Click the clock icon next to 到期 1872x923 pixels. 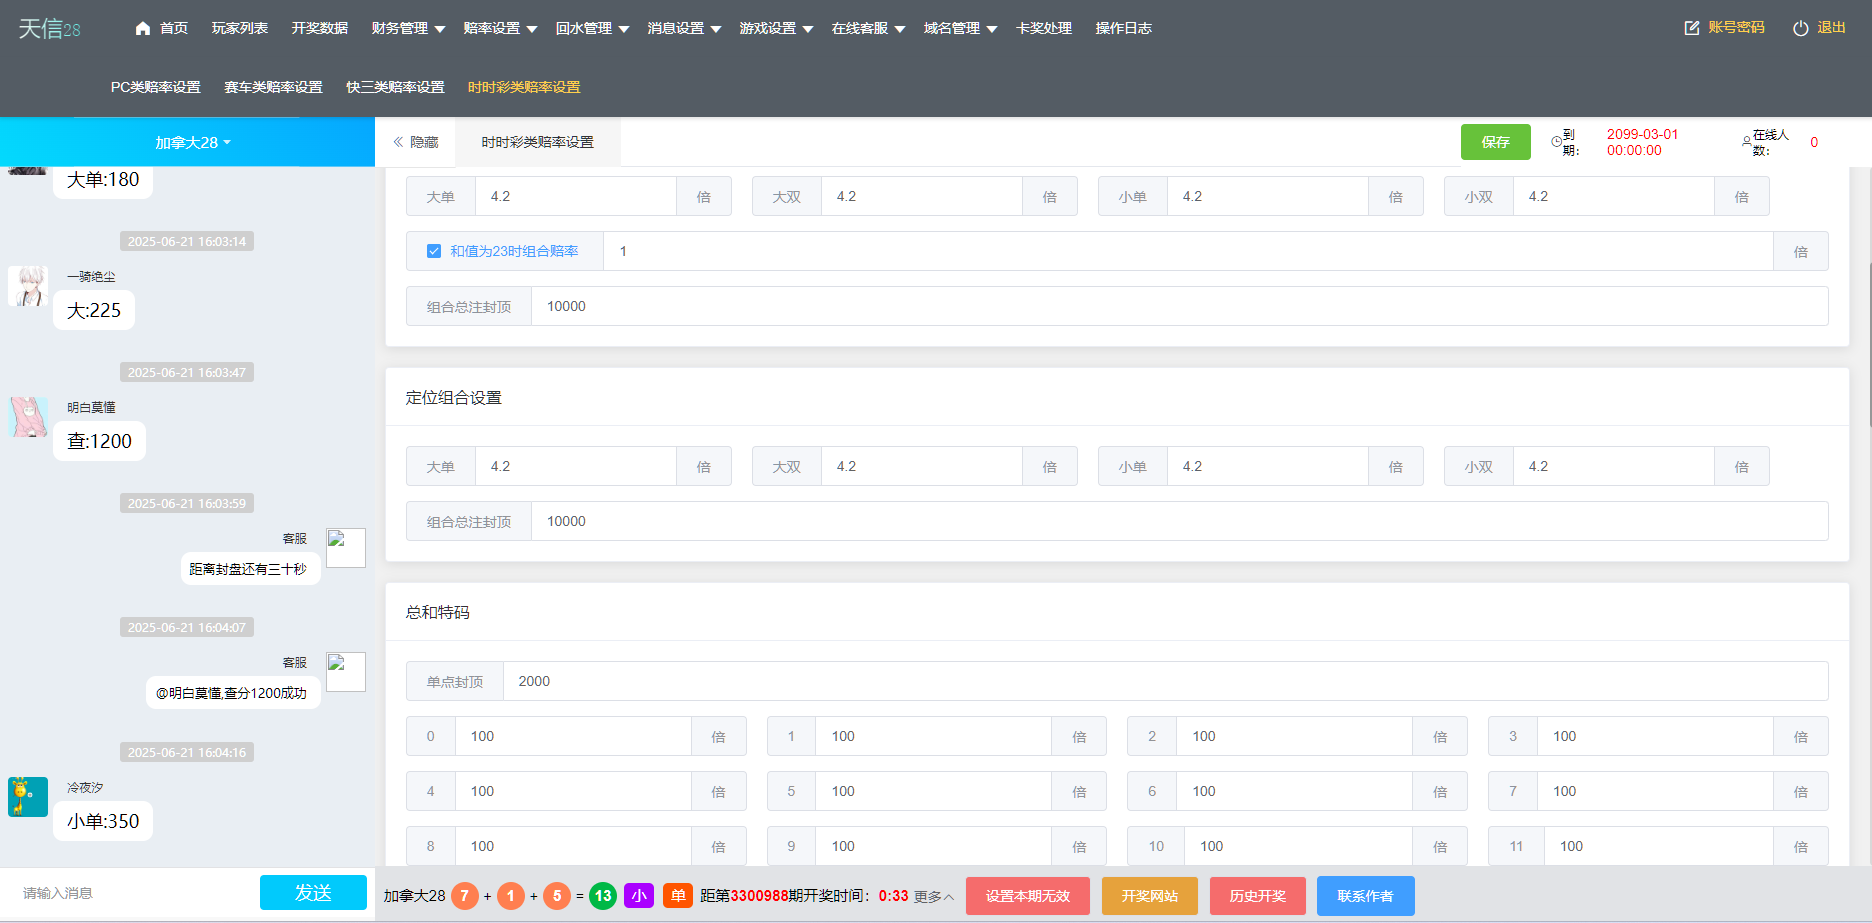(1555, 142)
